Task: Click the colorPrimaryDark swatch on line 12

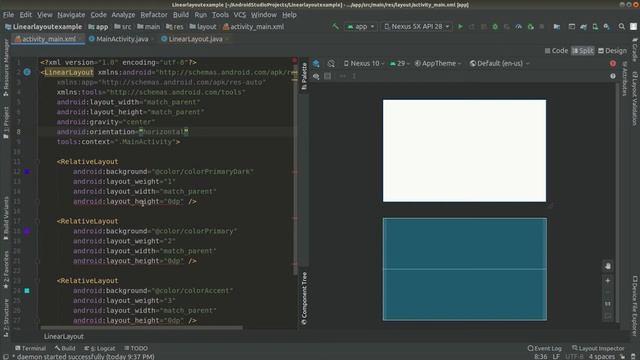Action: tap(27, 171)
